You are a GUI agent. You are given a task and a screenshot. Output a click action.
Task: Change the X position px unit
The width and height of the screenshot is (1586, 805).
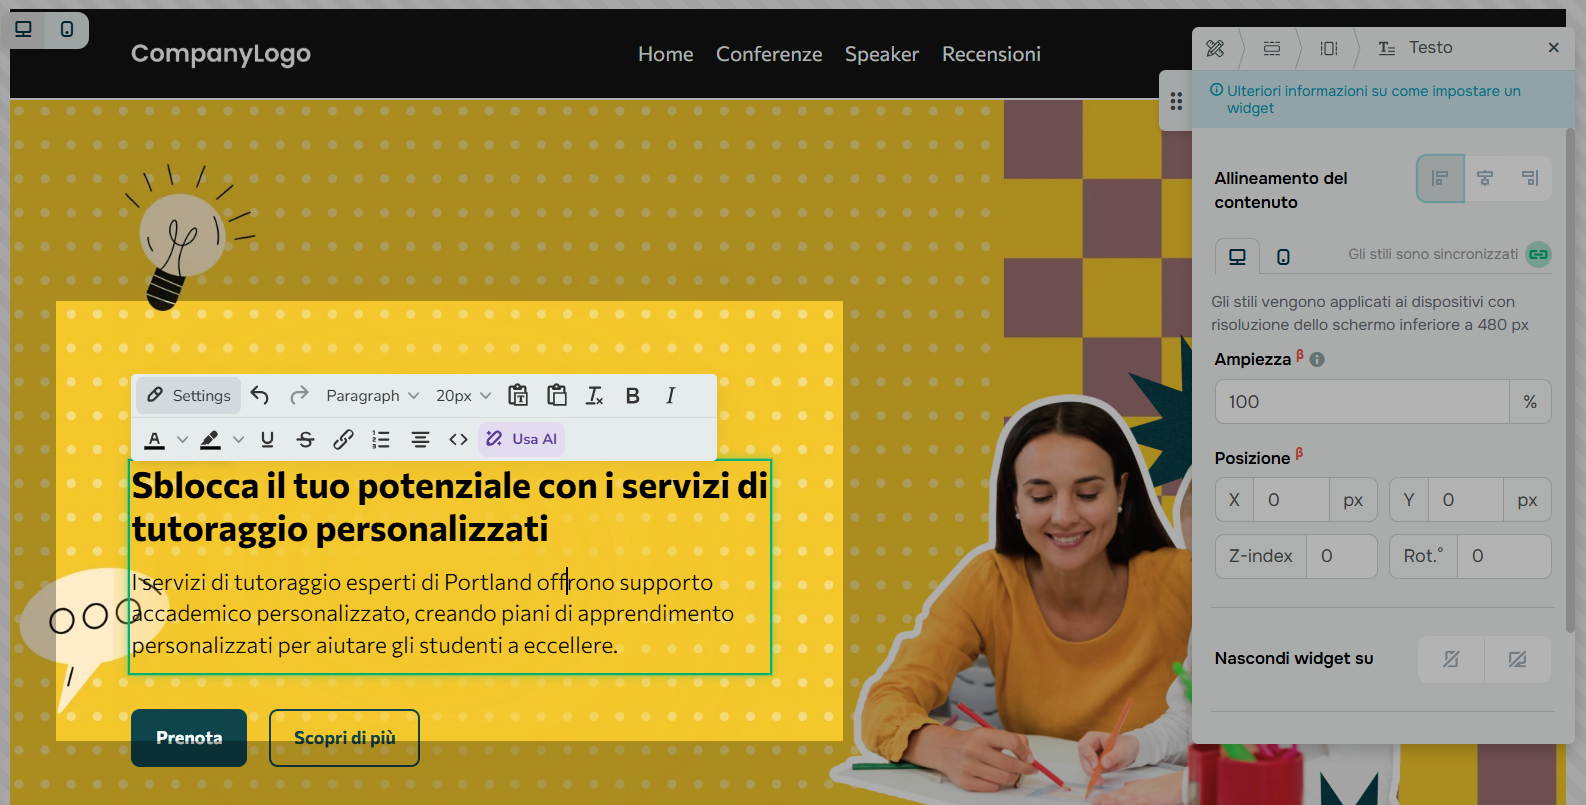click(1353, 500)
